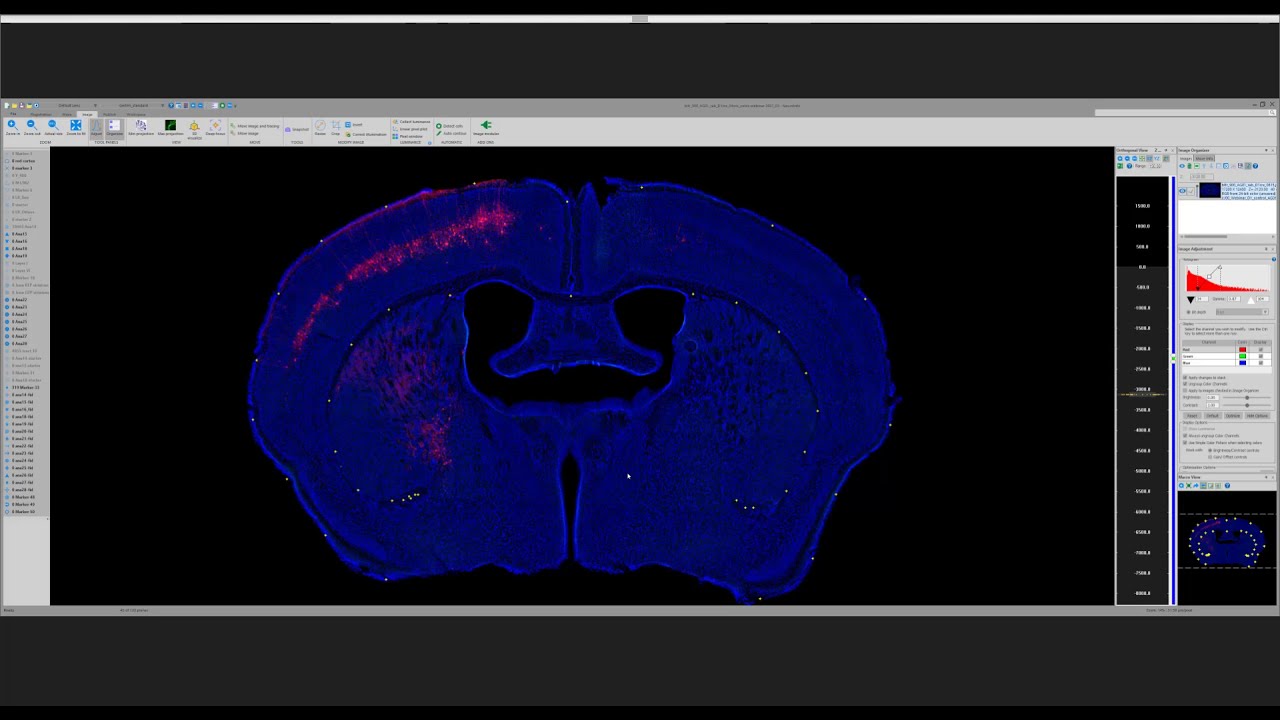Launch the 3D visualize tool
The image size is (1280, 720).
pos(194,129)
